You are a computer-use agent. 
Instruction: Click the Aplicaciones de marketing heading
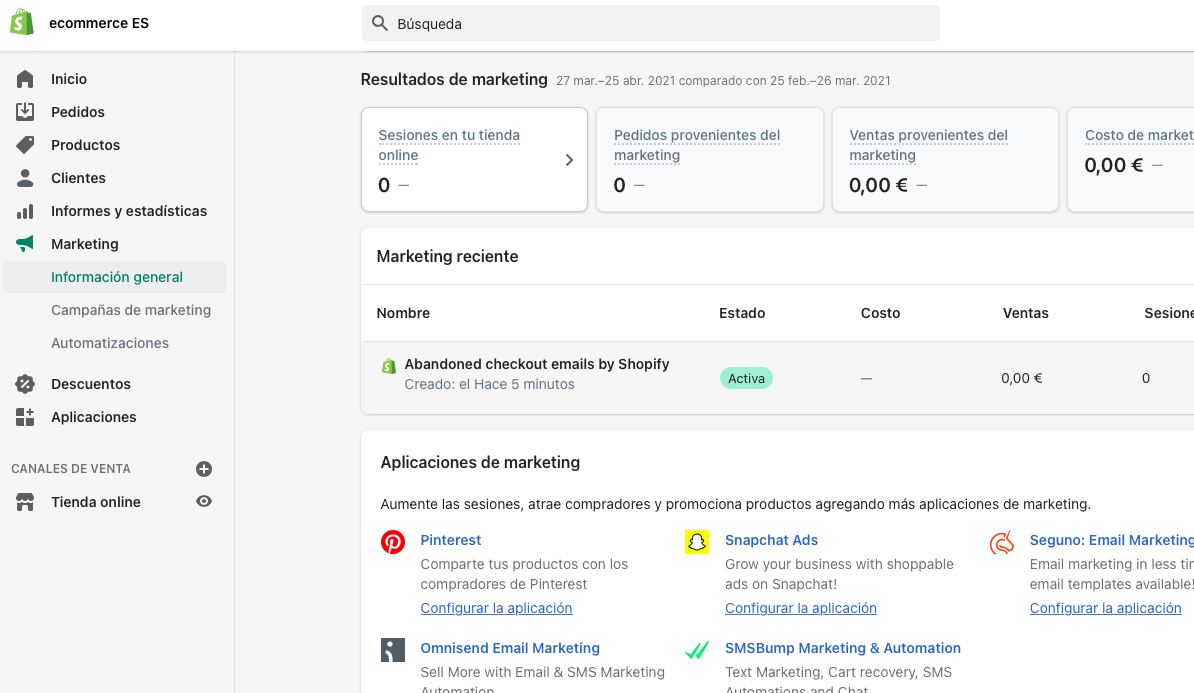[x=480, y=462]
